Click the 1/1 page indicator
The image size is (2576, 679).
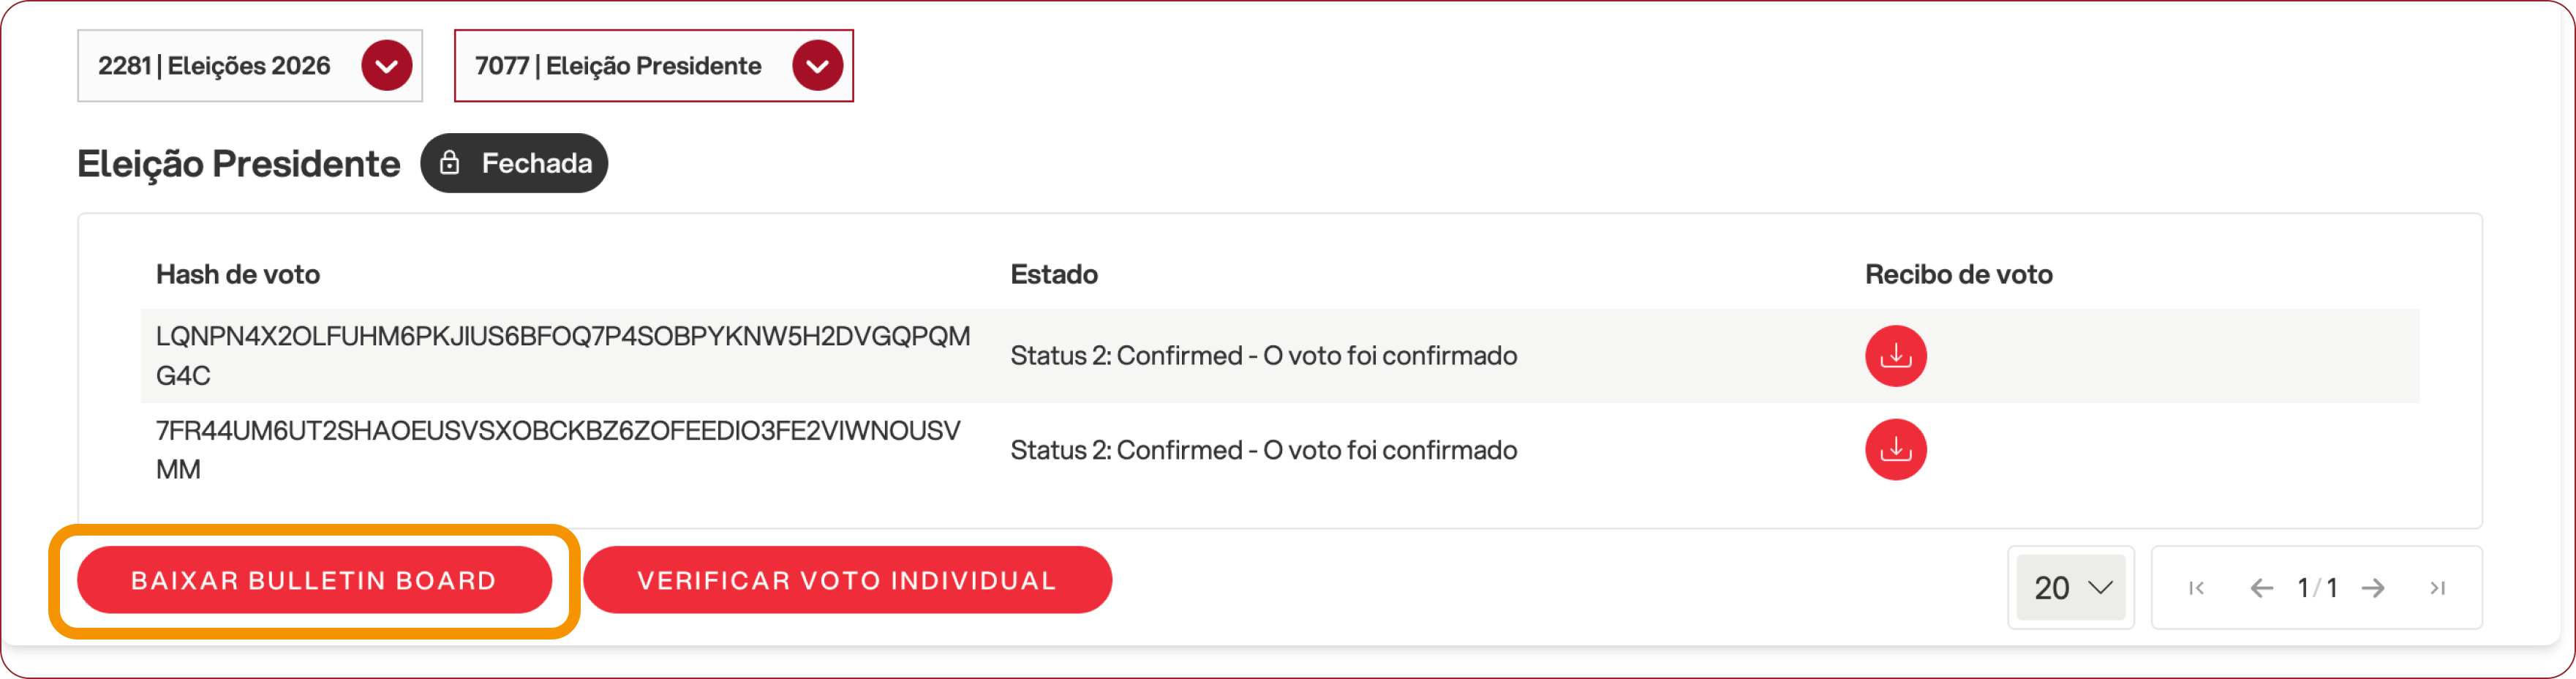[2317, 588]
